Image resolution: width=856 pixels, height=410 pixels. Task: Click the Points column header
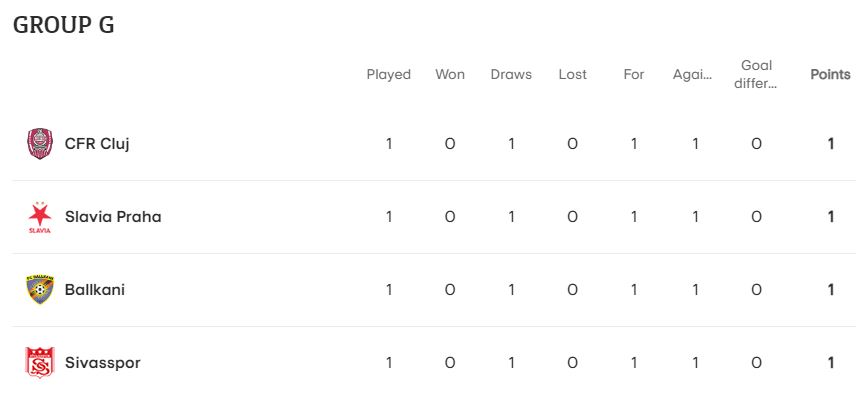830,74
